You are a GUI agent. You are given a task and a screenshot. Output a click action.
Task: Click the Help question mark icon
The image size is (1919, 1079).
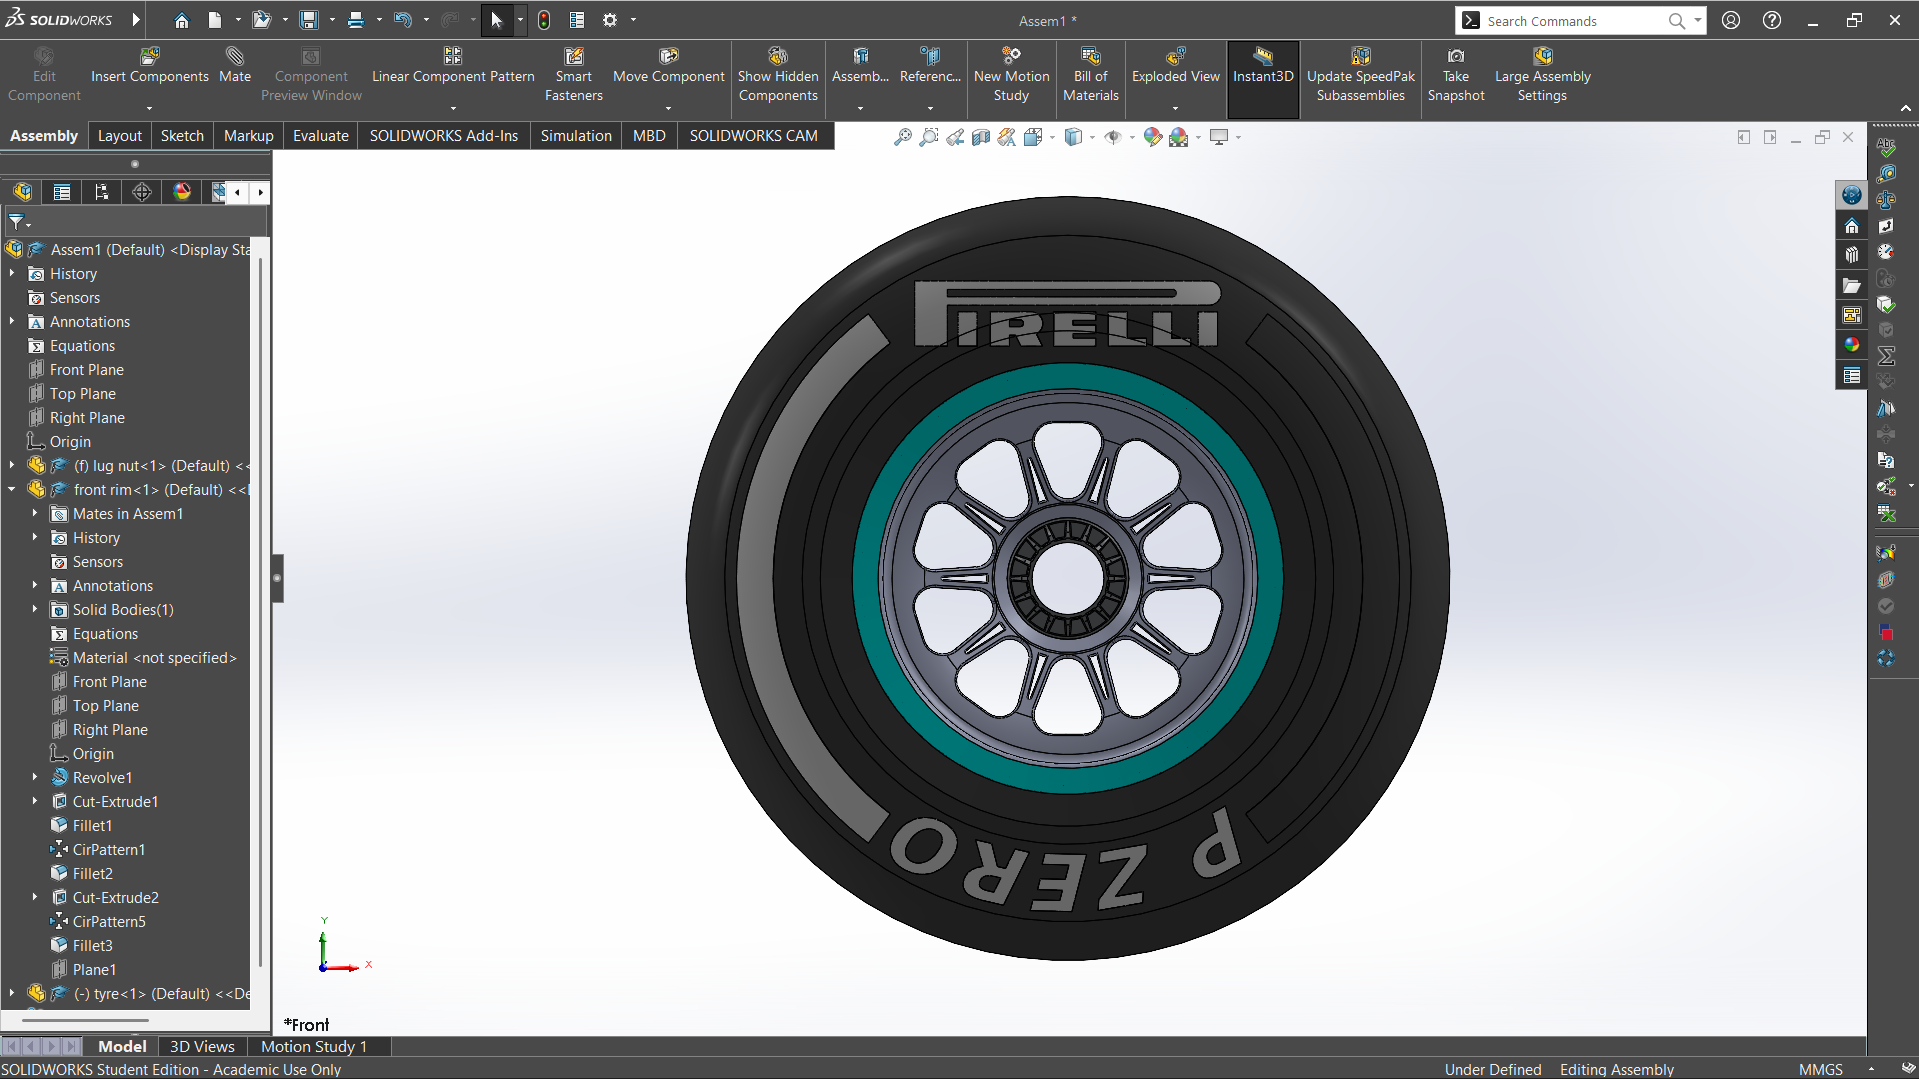(x=1771, y=20)
